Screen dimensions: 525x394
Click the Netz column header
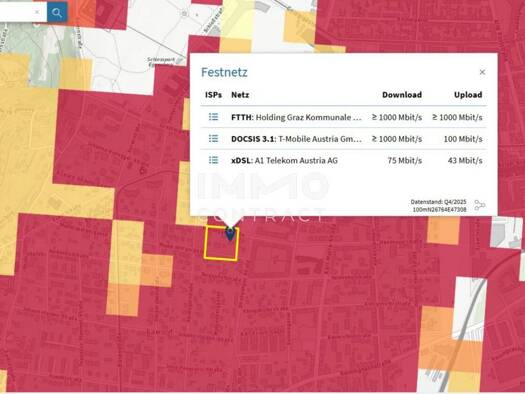240,95
